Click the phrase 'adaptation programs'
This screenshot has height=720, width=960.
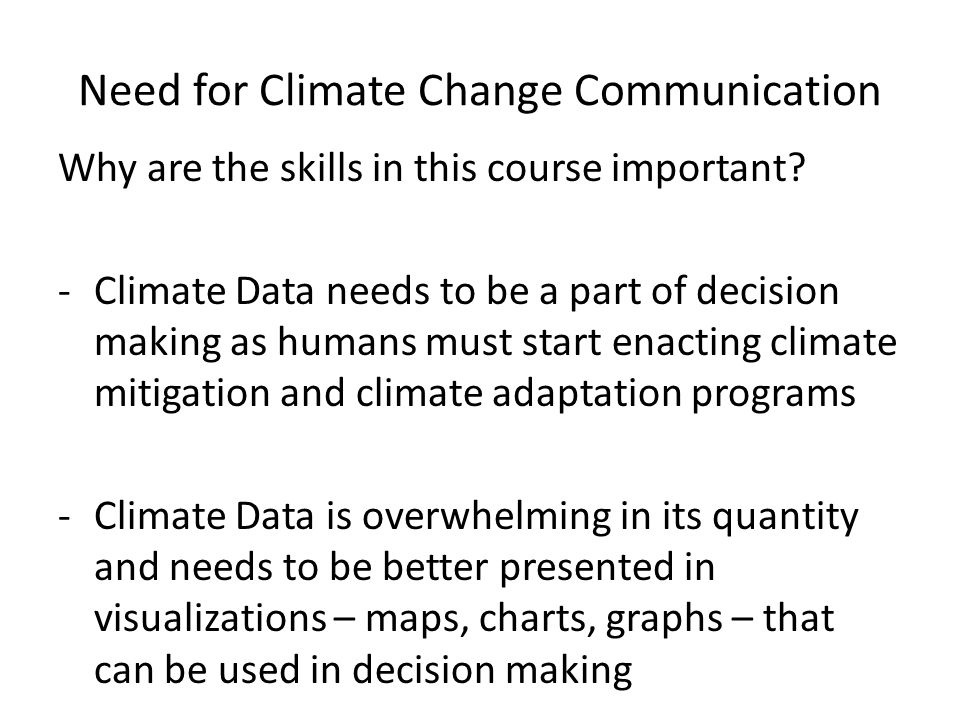pyautogui.click(x=674, y=394)
